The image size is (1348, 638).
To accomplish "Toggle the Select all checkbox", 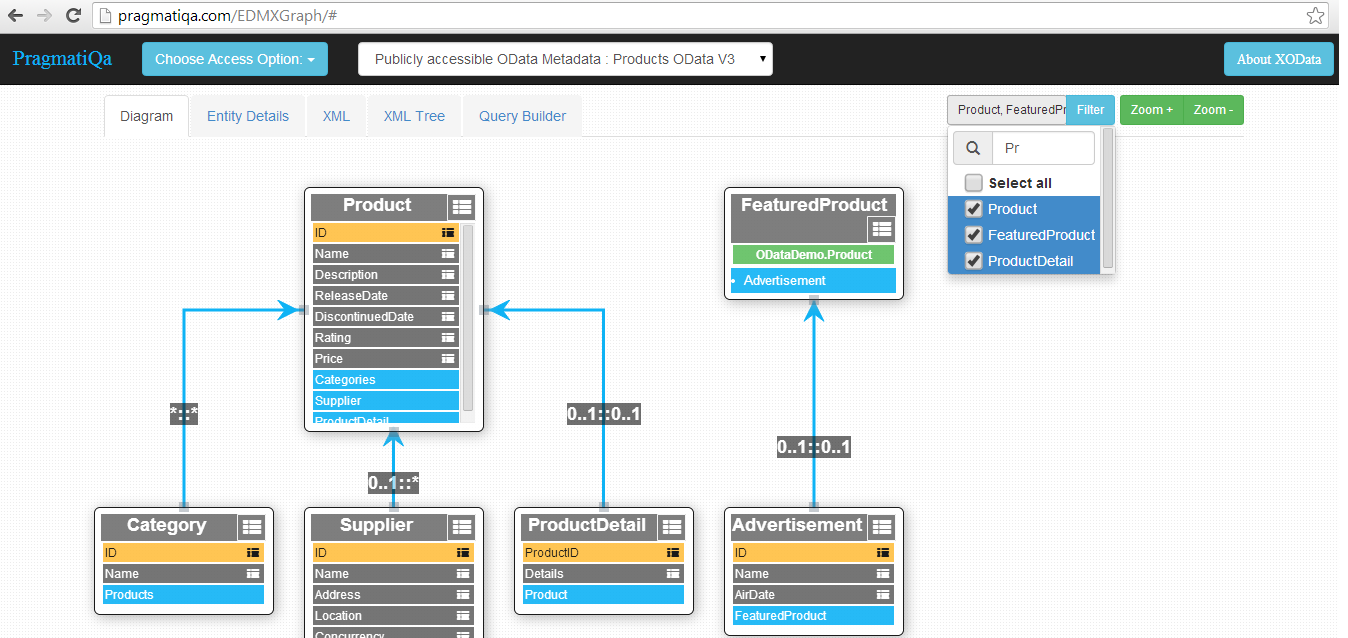I will pos(971,182).
